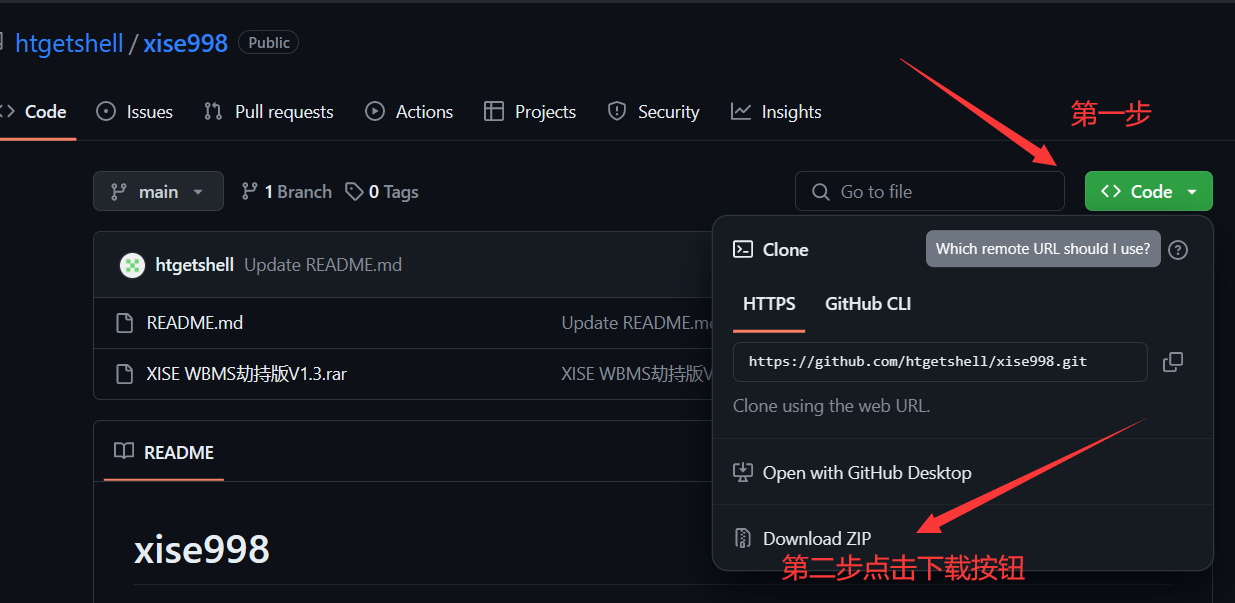Click the Insights graph icon
This screenshot has width=1235, height=603.
(741, 112)
